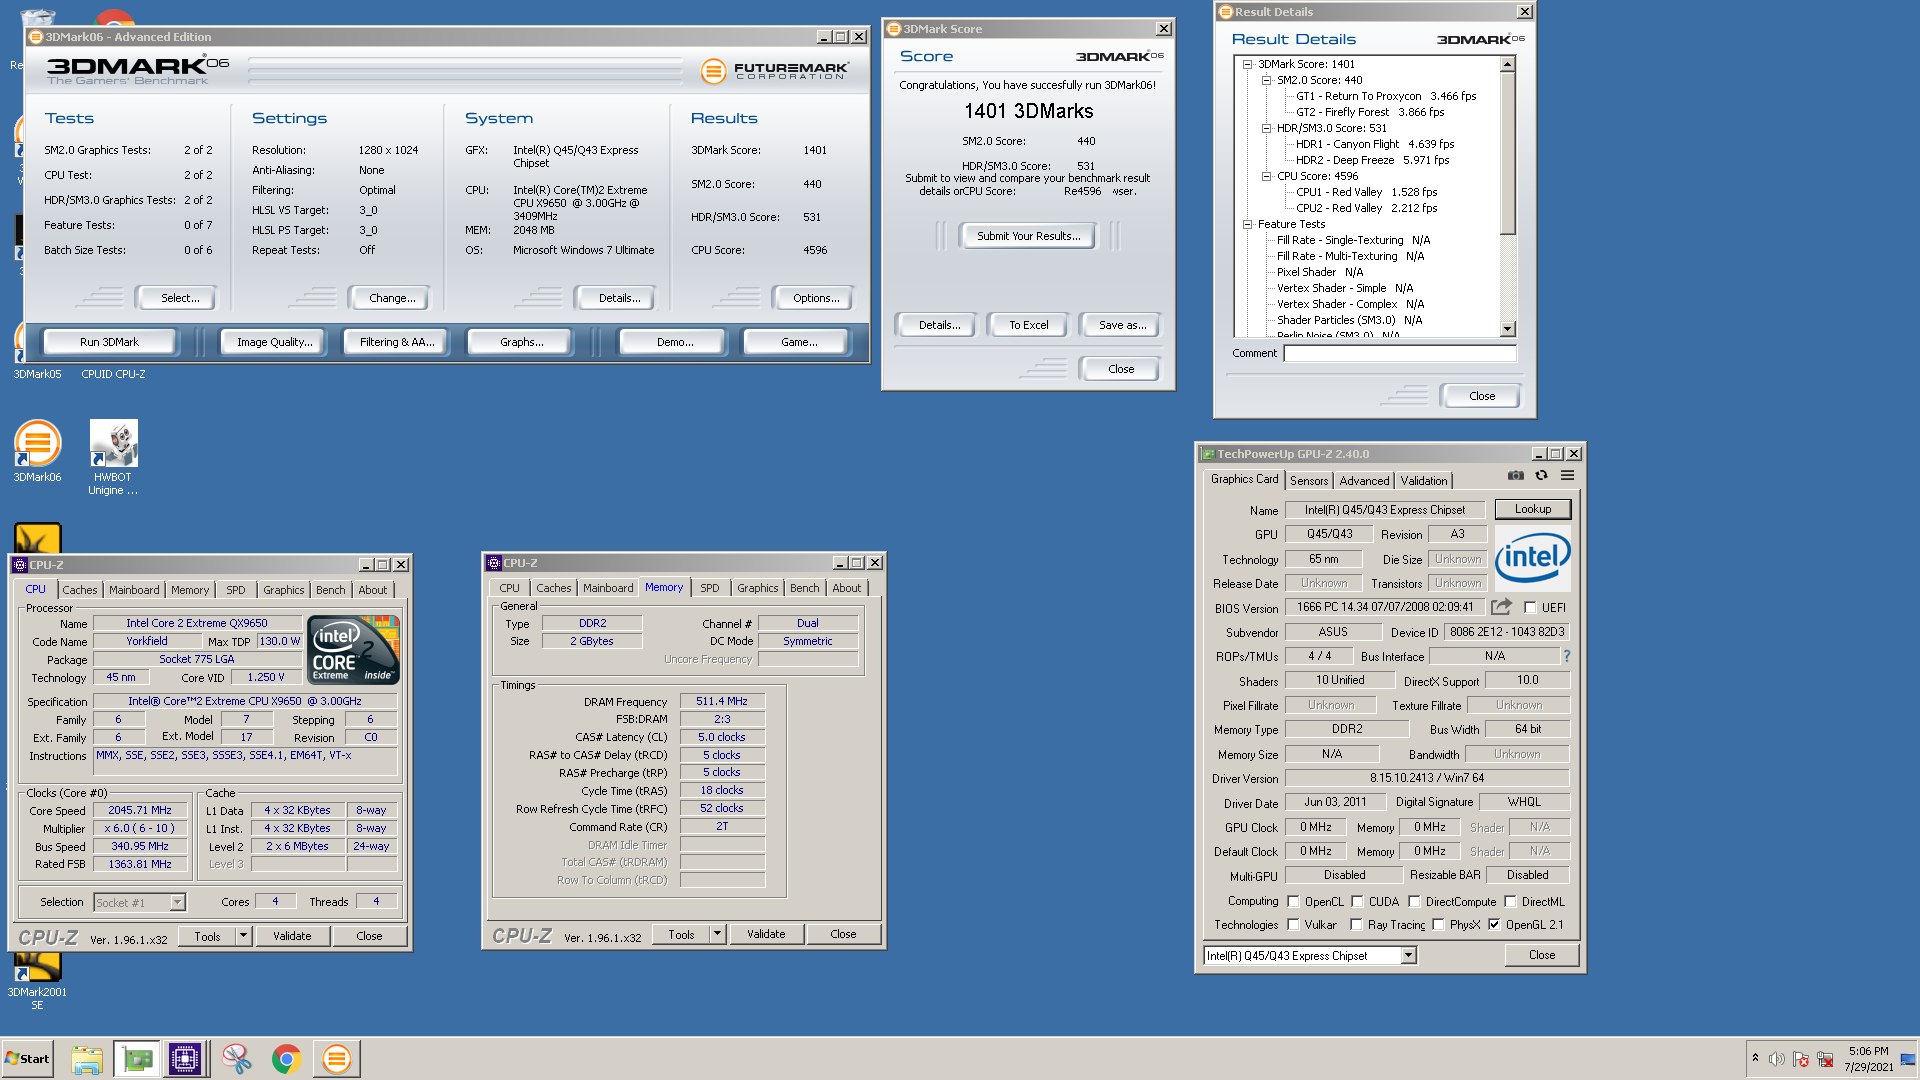Viewport: 1920px width, 1080px height.
Task: Click the Result Details scrollbar up arrow
Action: pos(1508,64)
